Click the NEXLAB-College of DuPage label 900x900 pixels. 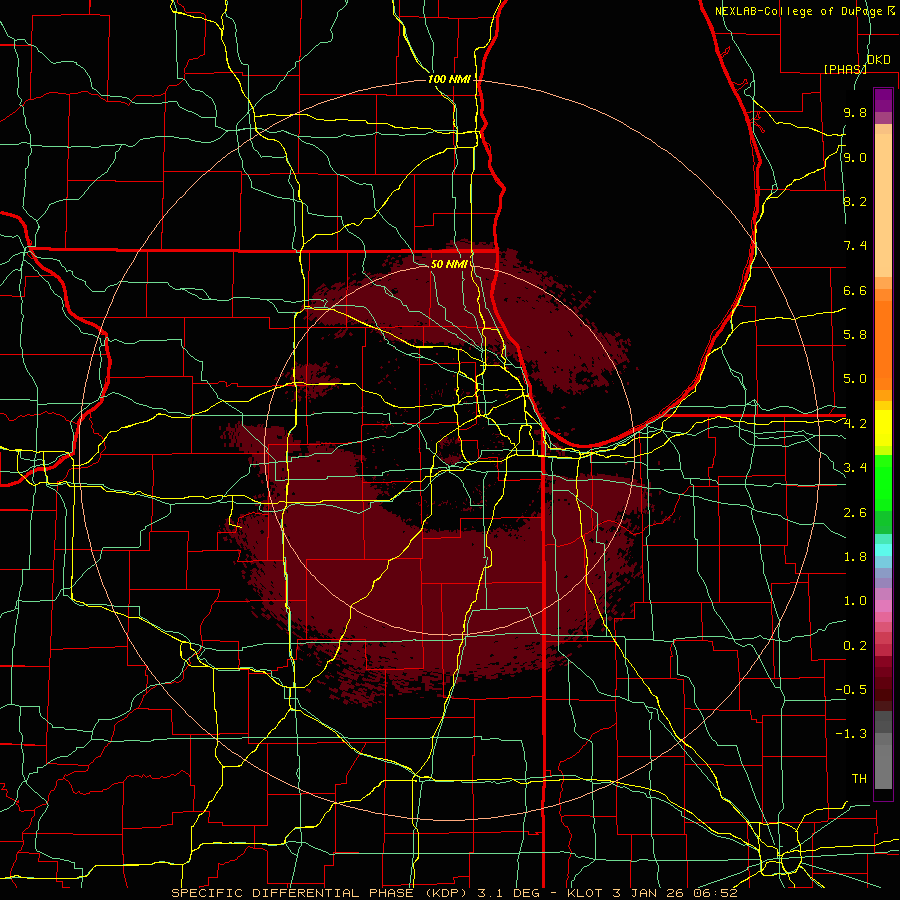(x=800, y=11)
